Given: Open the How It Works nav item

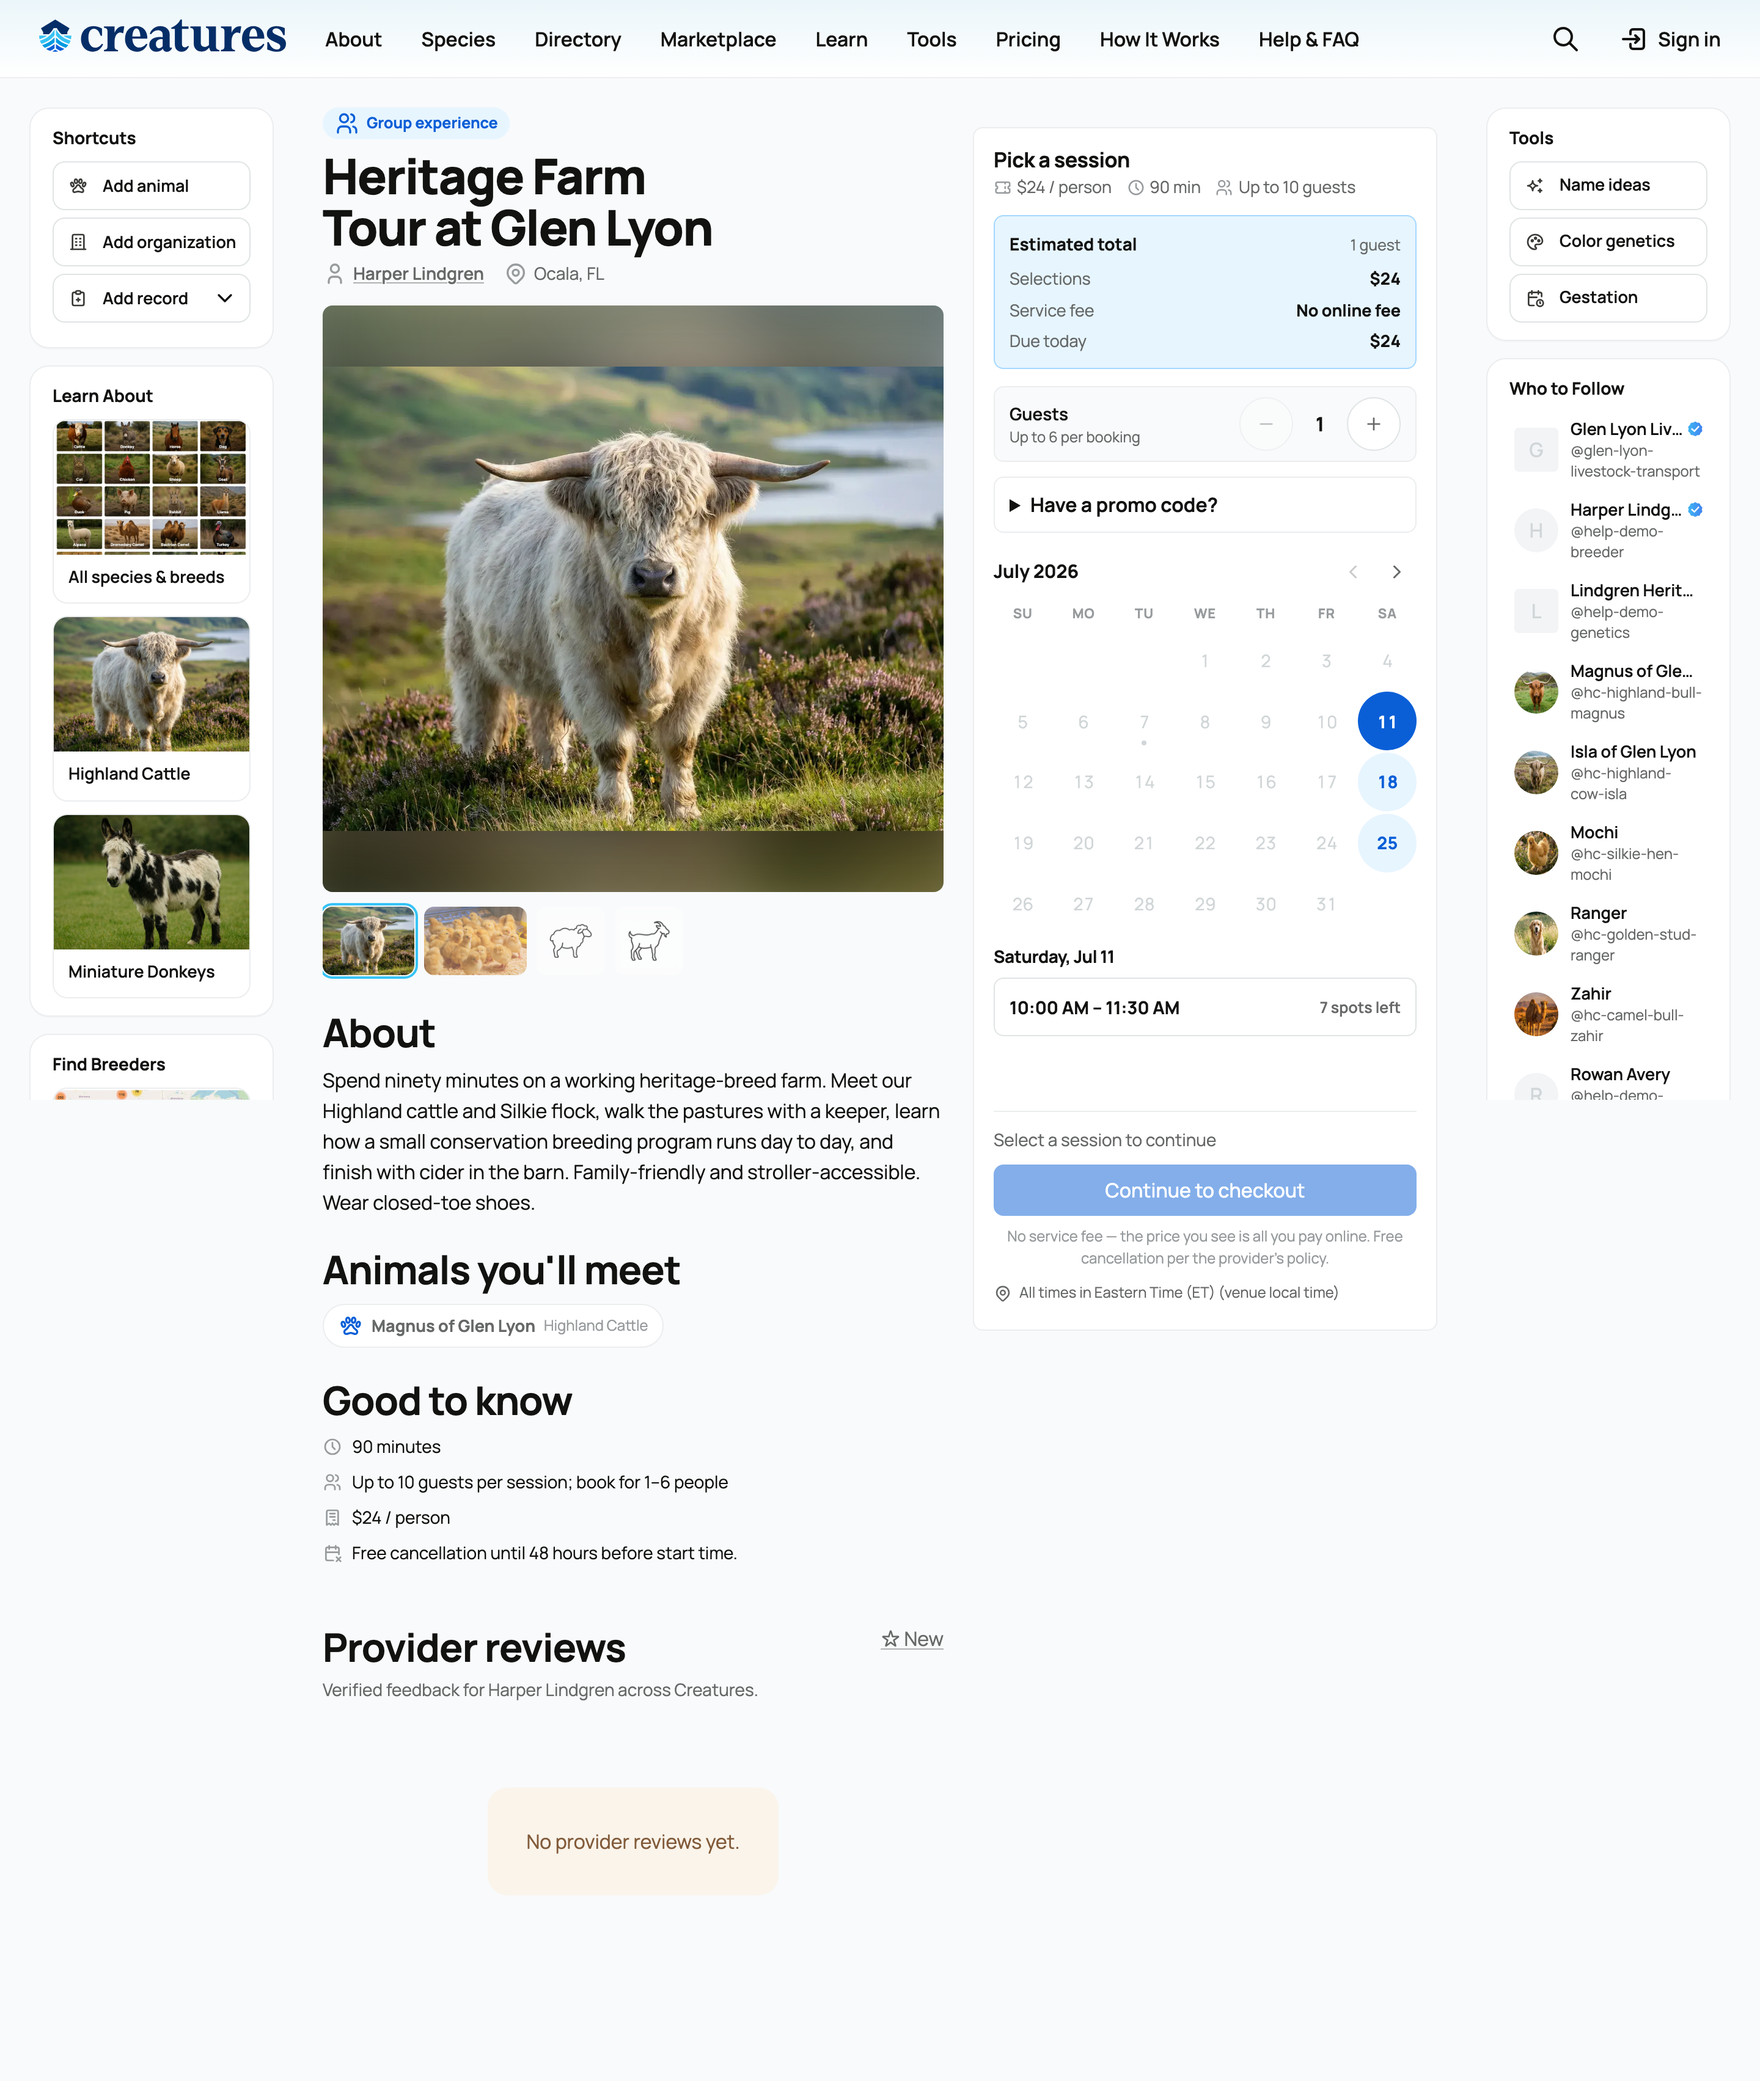Looking at the screenshot, I should pyautogui.click(x=1159, y=39).
